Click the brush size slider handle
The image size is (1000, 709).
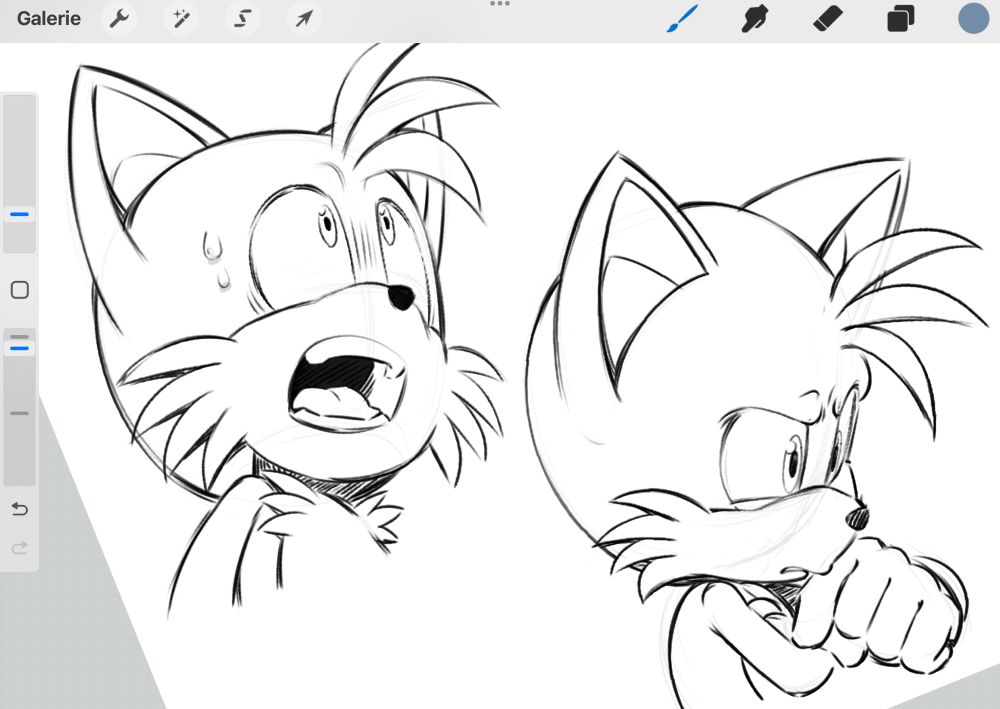[x=20, y=214]
